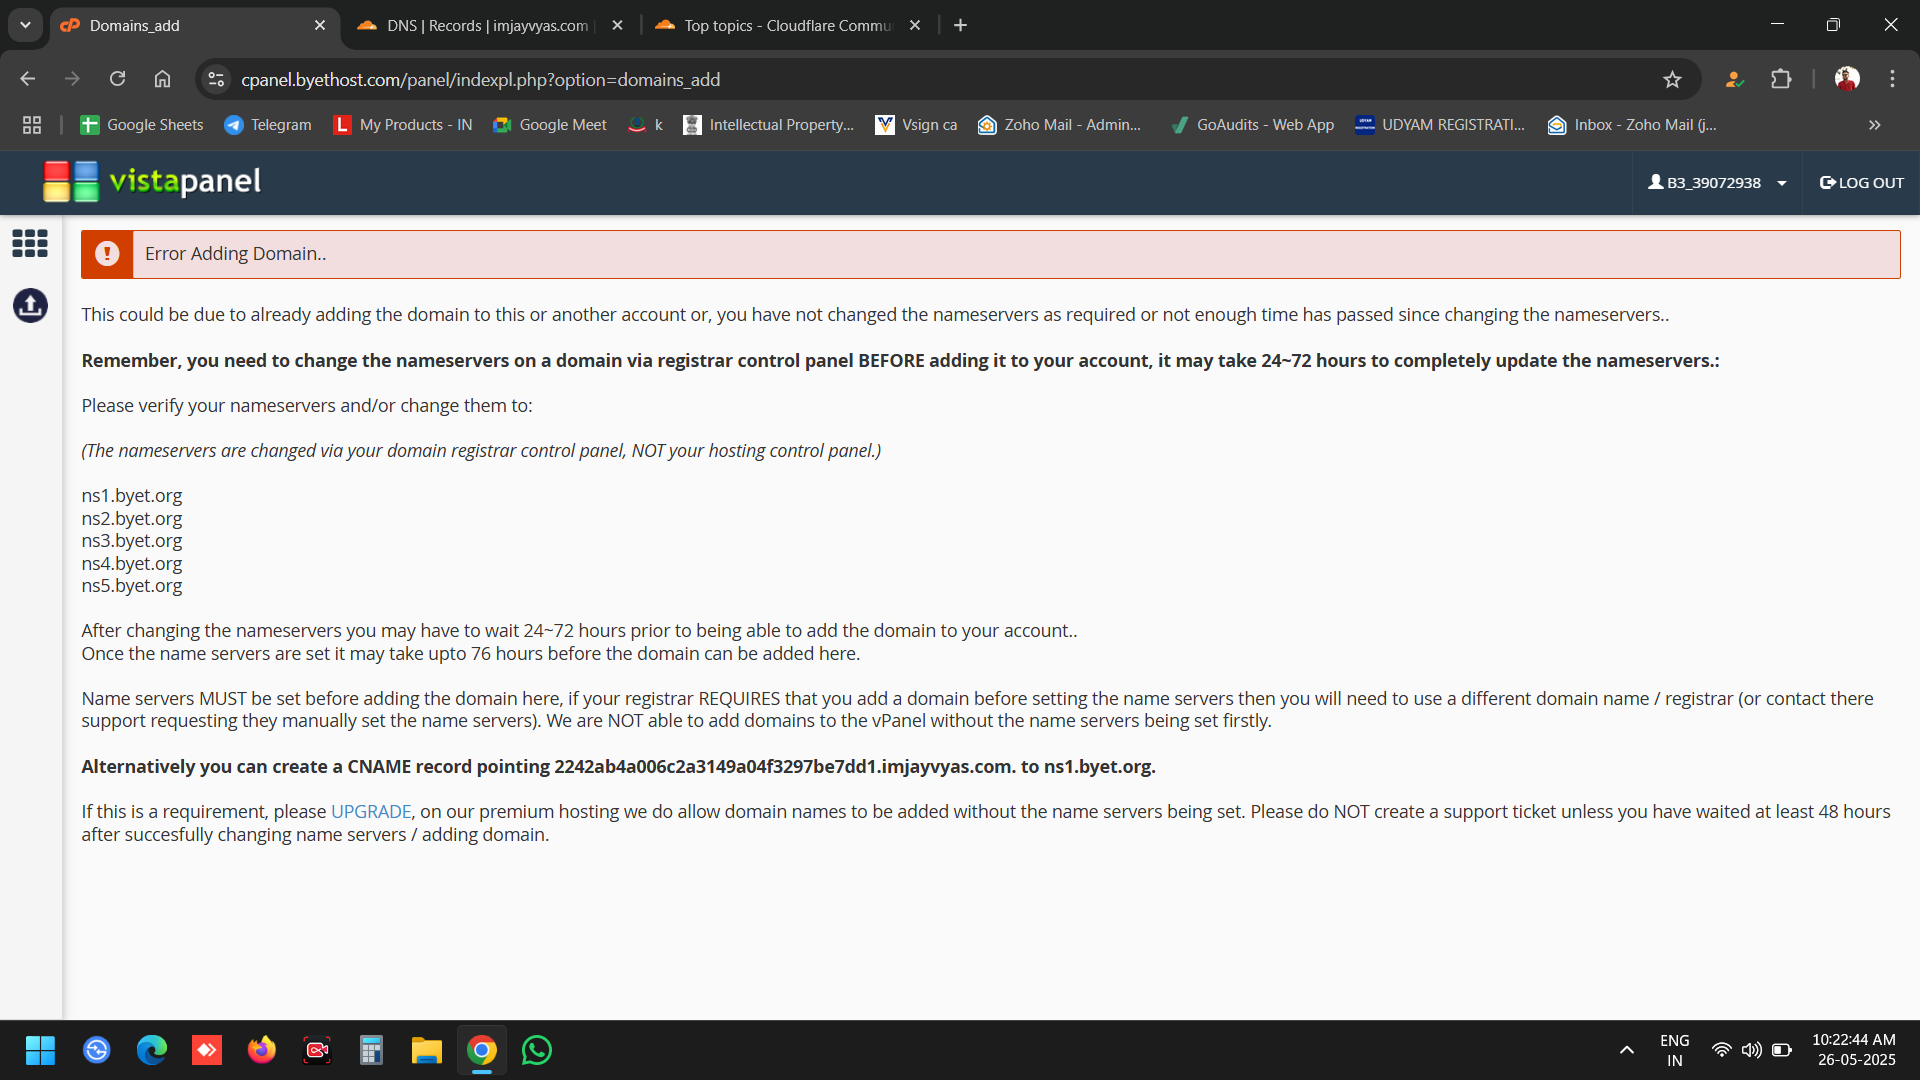Click the upload circle icon in sidebar
The image size is (1920, 1080).
pos(30,305)
